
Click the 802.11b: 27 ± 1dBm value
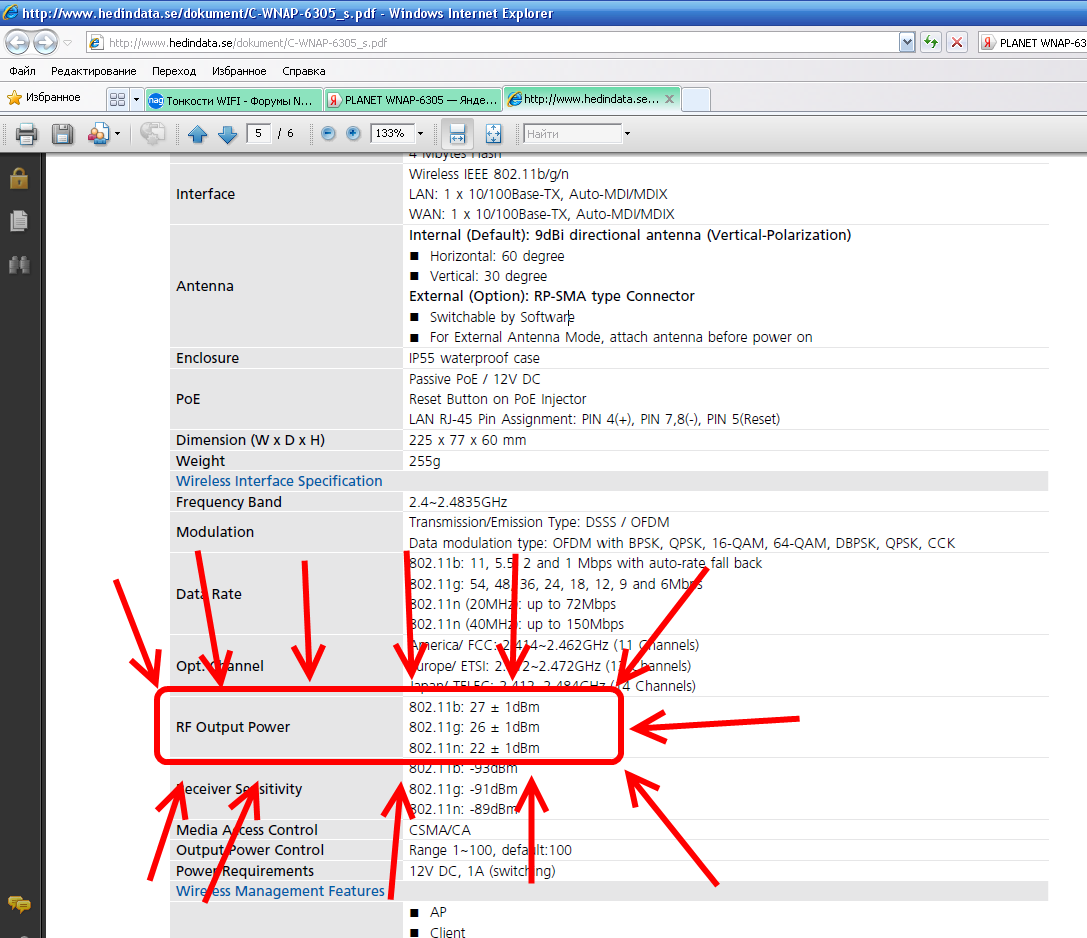point(474,707)
